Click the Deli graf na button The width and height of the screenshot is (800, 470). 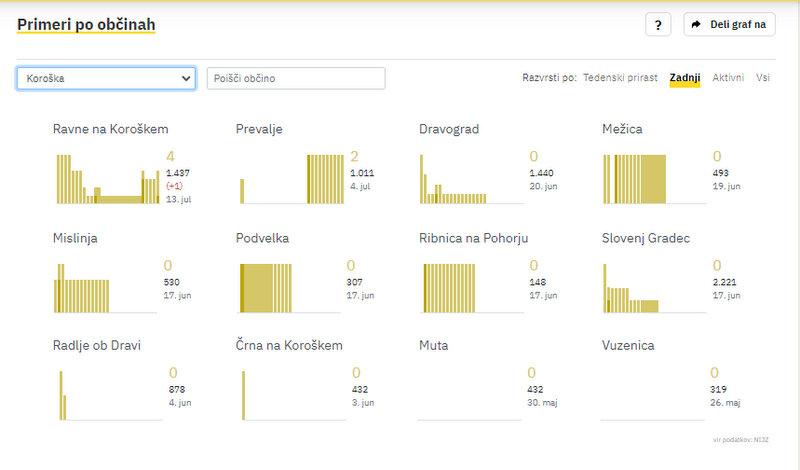pos(729,25)
